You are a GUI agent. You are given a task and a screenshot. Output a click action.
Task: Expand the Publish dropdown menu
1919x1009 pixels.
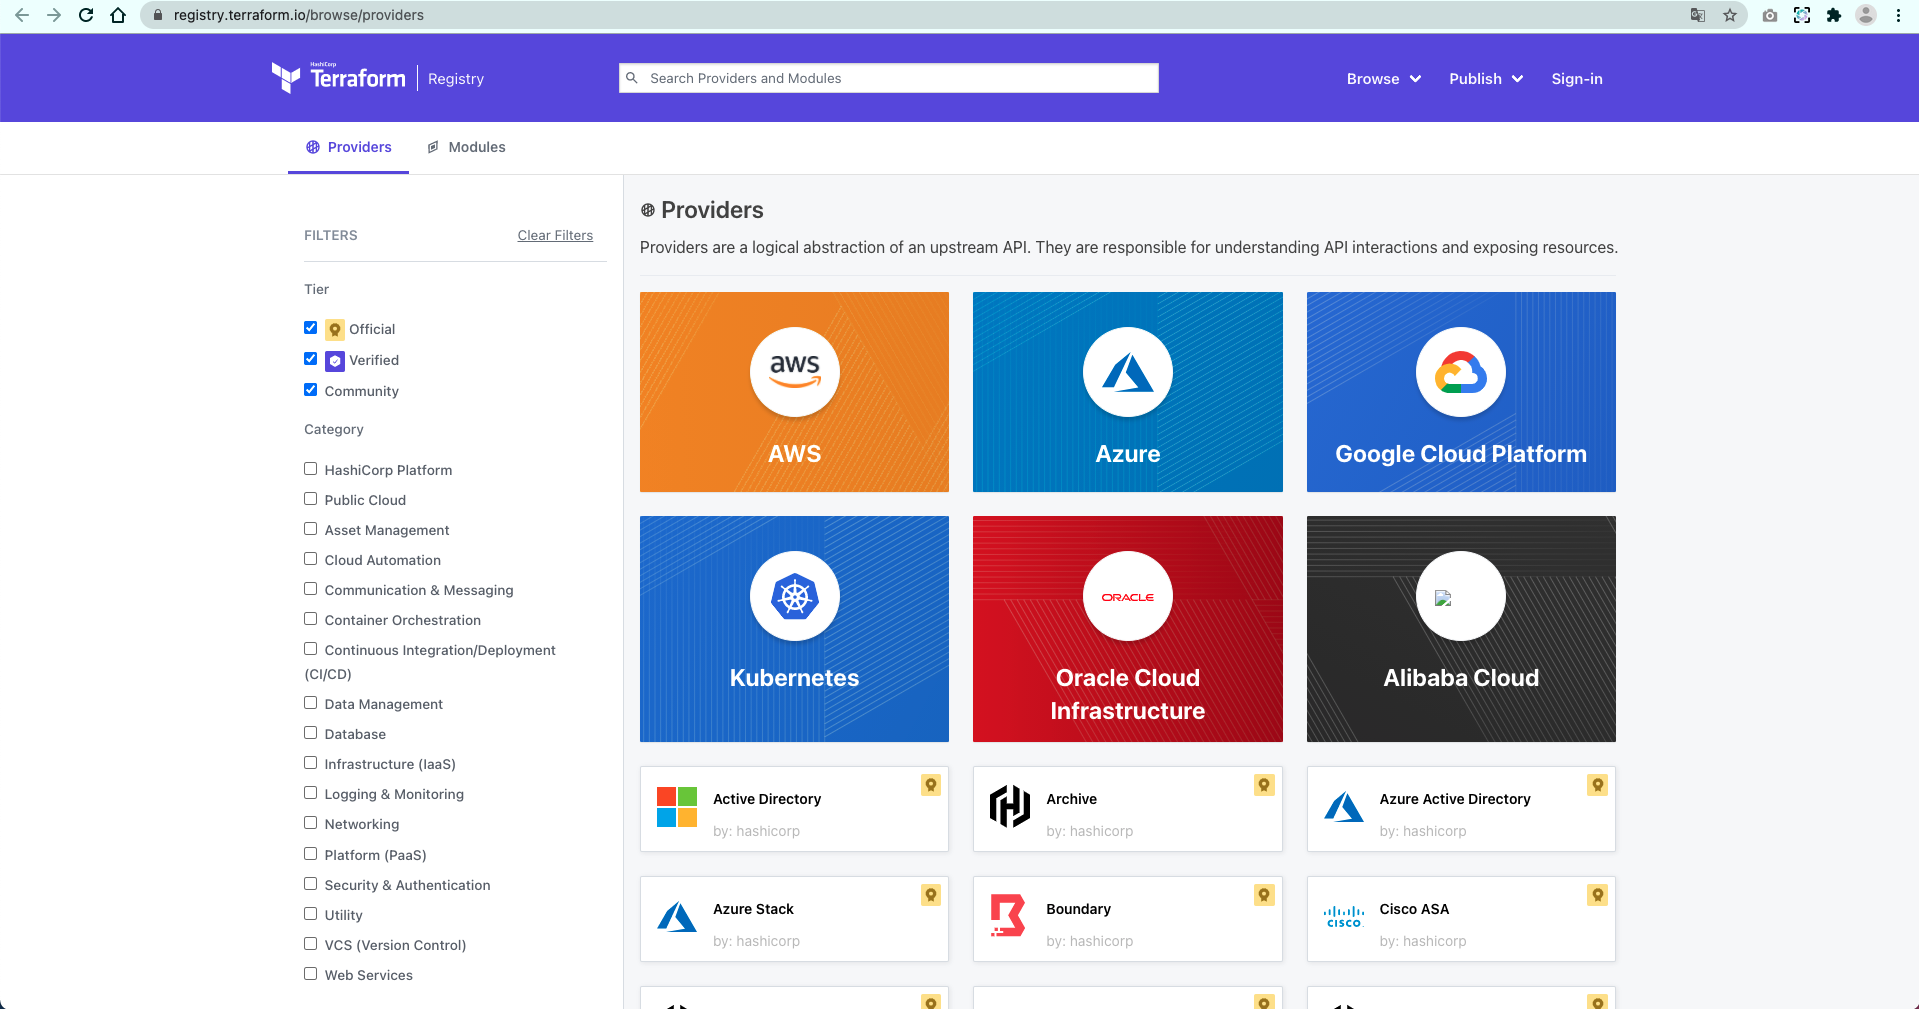tap(1486, 79)
